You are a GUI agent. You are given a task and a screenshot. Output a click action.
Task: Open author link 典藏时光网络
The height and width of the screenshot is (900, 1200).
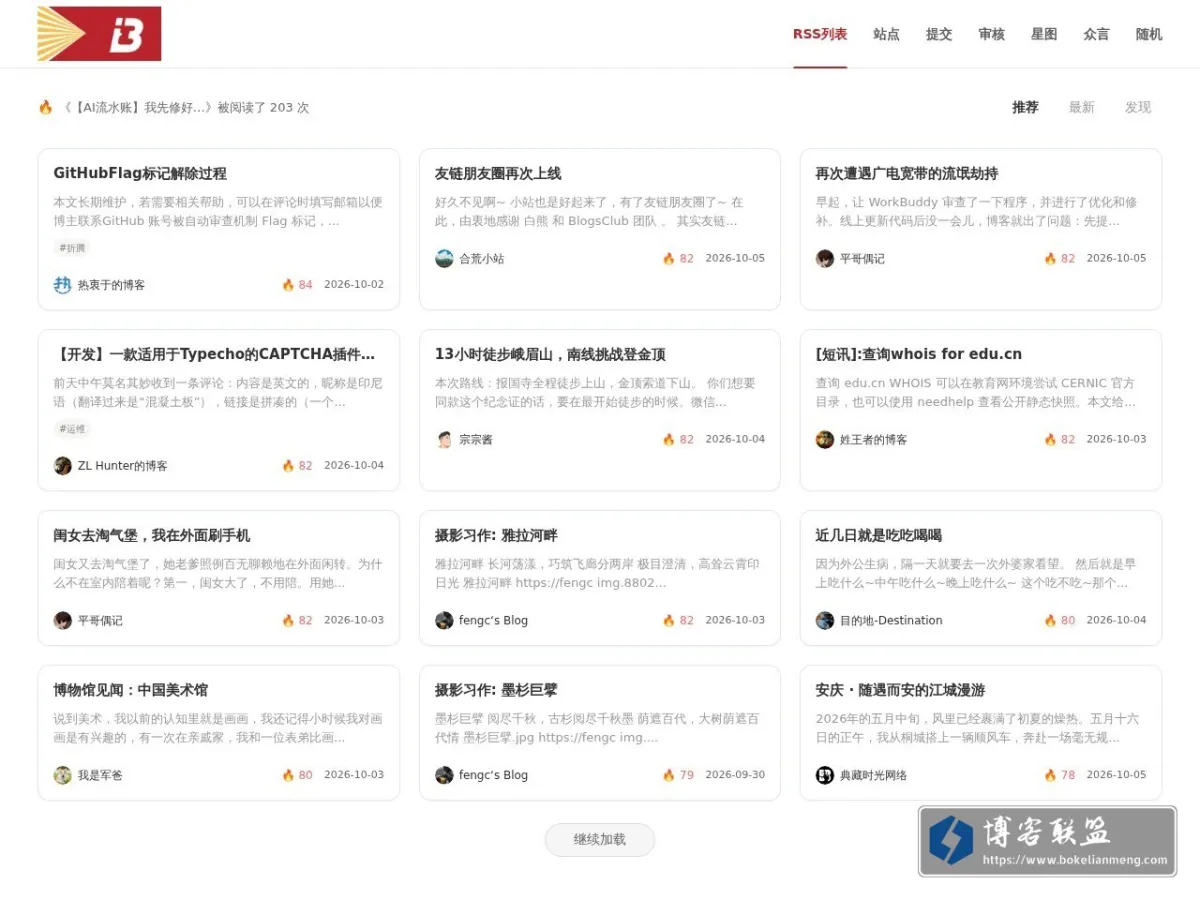coord(873,775)
